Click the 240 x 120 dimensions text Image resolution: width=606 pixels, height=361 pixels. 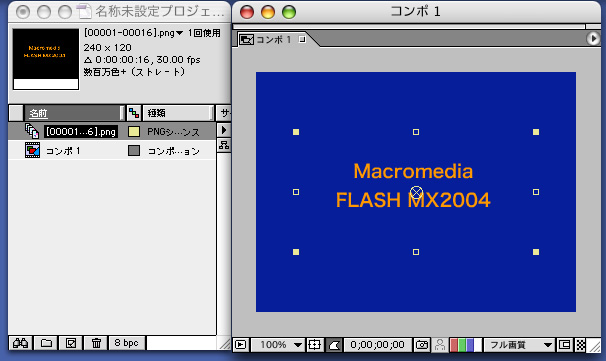coord(107,48)
